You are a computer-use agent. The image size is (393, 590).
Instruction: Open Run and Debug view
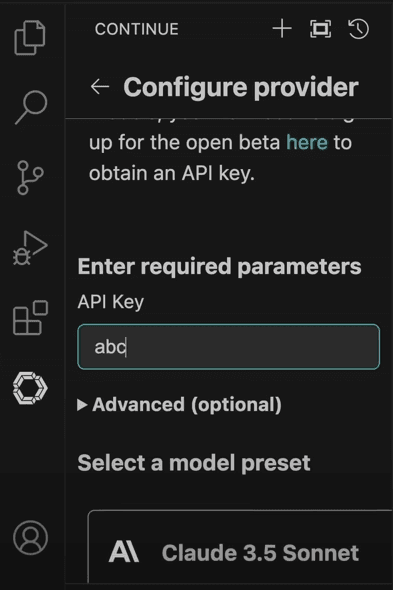click(30, 248)
